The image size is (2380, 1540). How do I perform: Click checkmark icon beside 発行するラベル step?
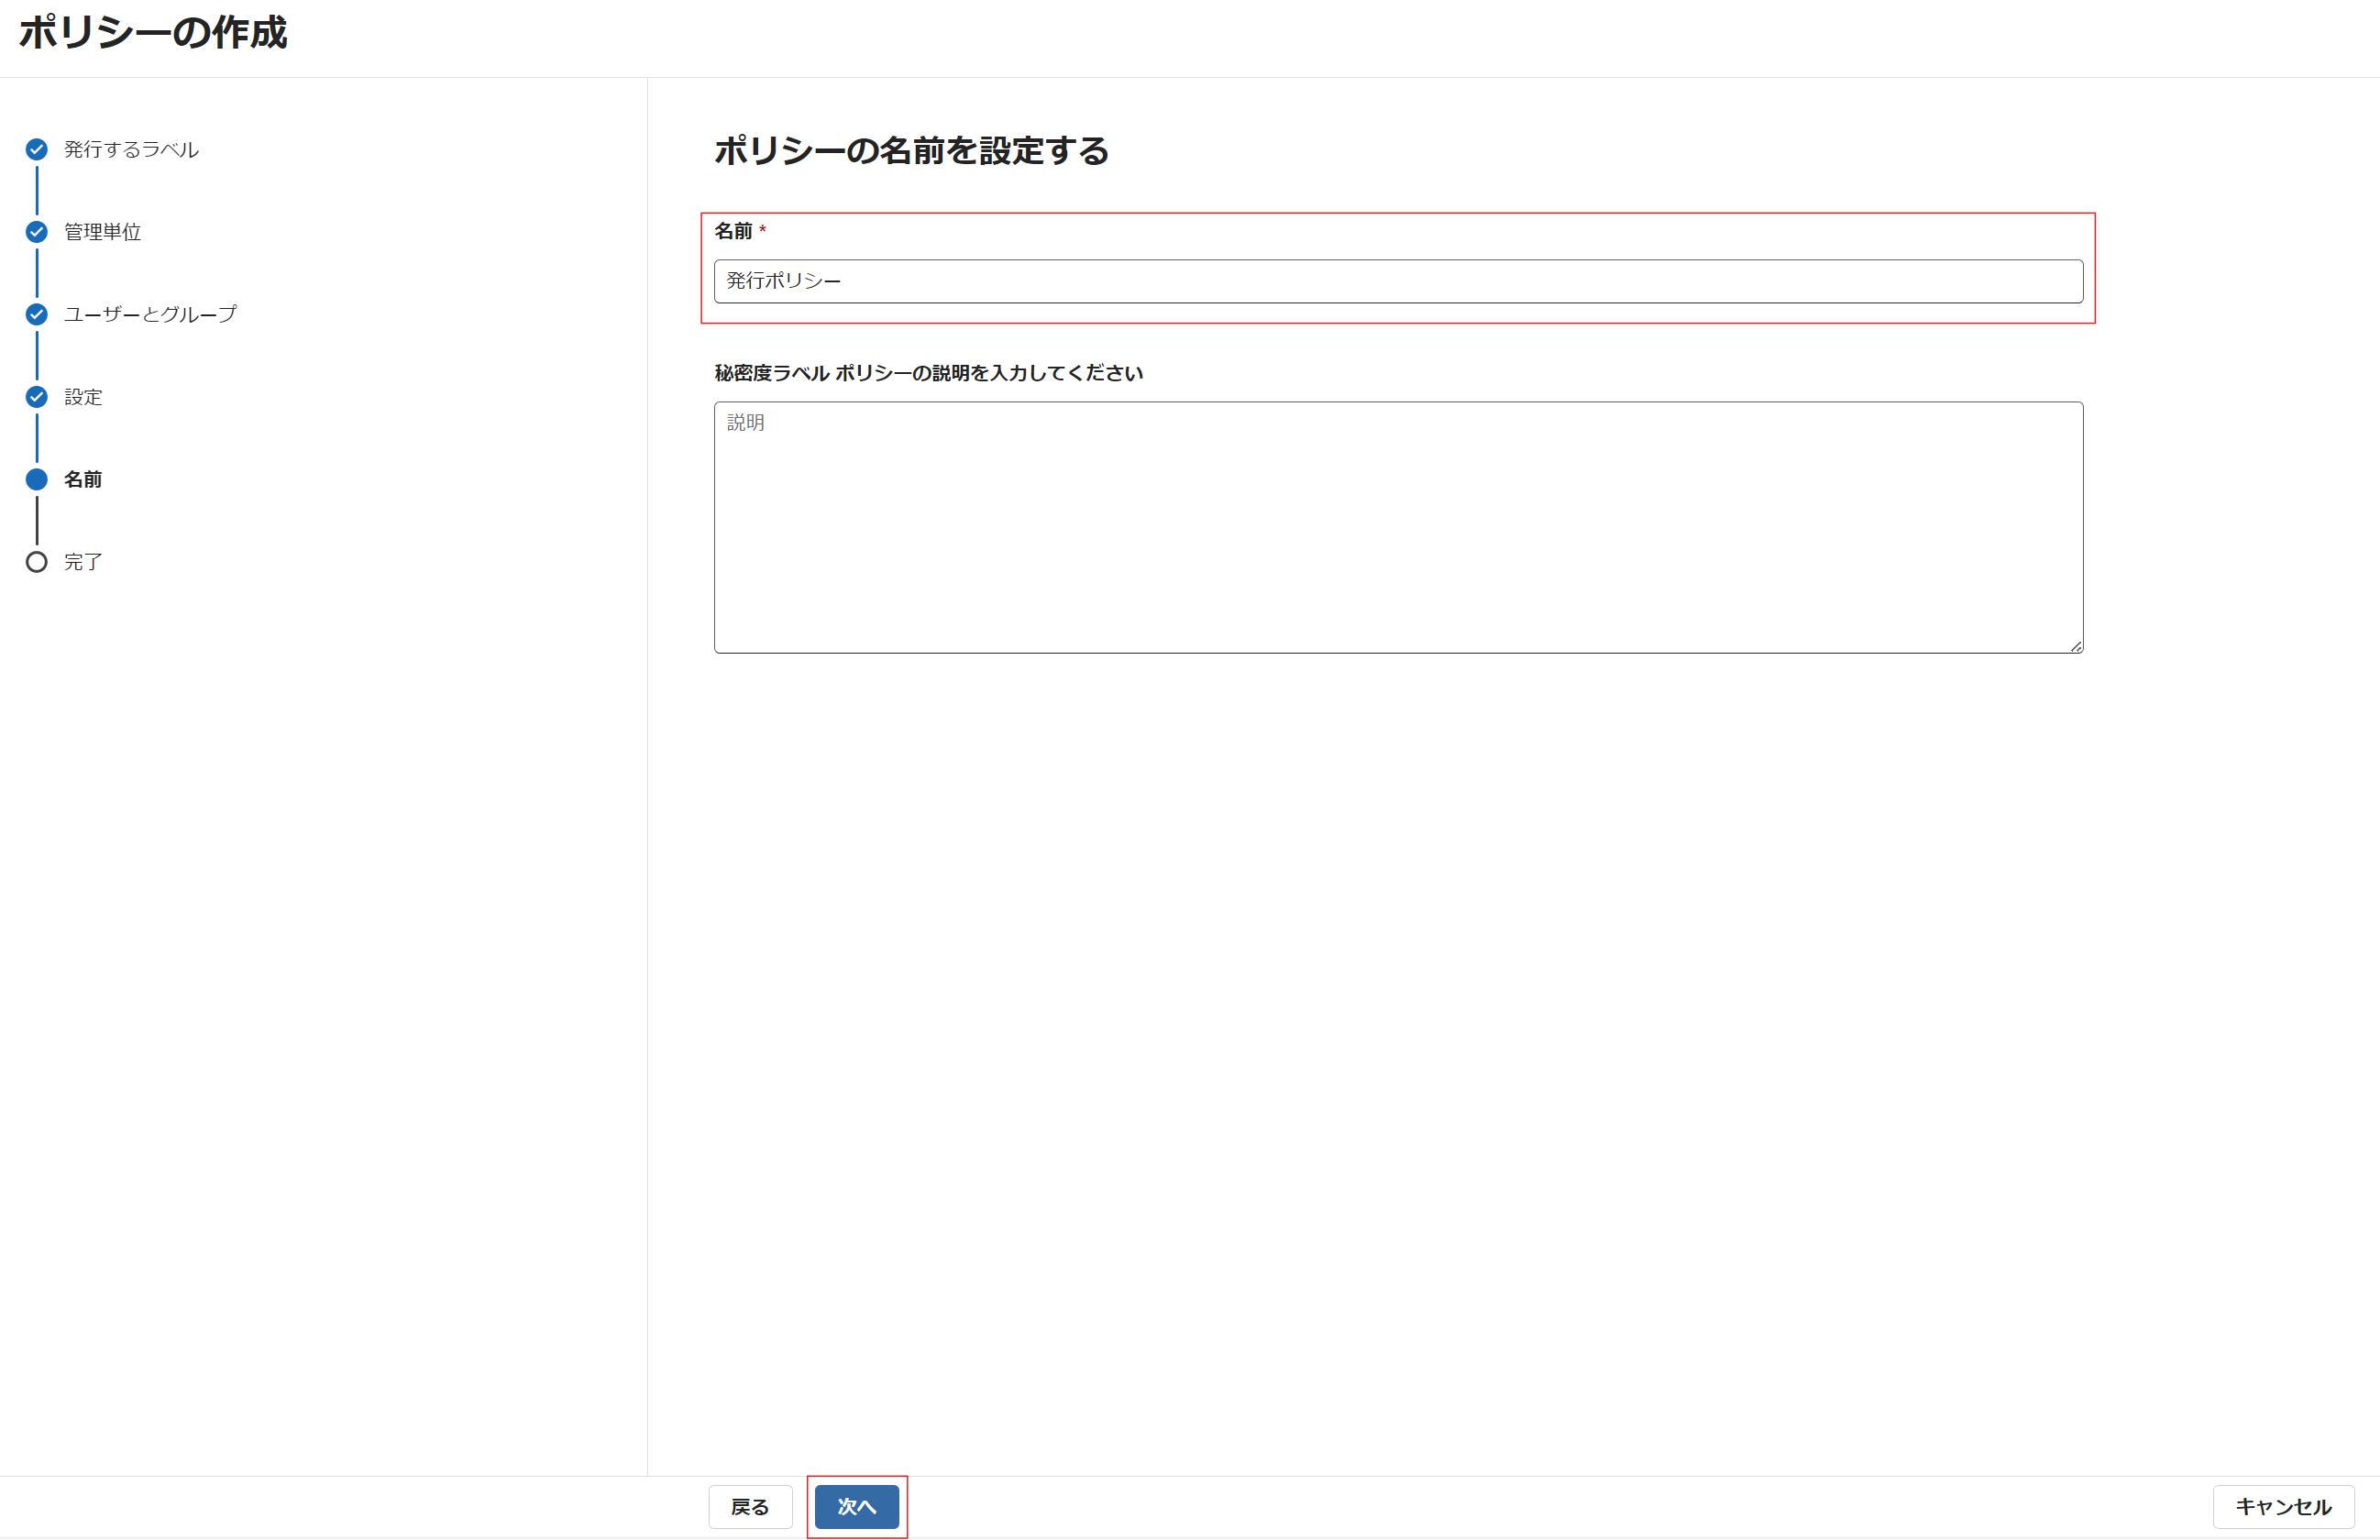[37, 150]
